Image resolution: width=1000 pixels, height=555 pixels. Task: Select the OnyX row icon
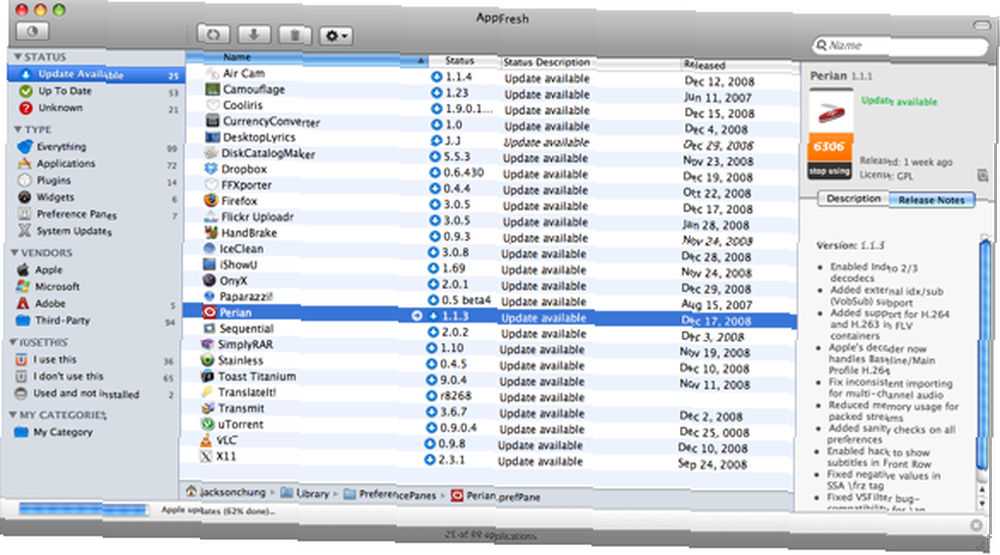(209, 280)
